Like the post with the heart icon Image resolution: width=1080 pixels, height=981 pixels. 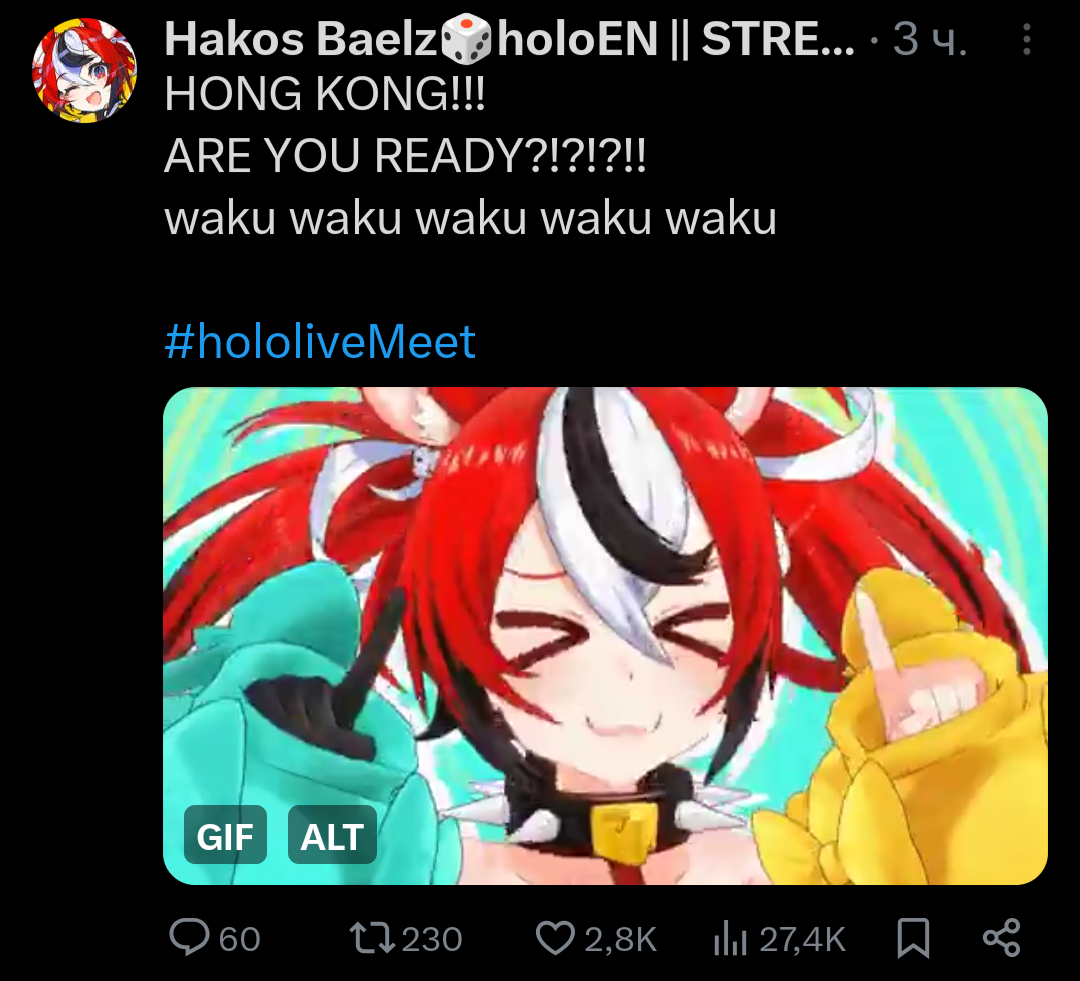pos(555,938)
